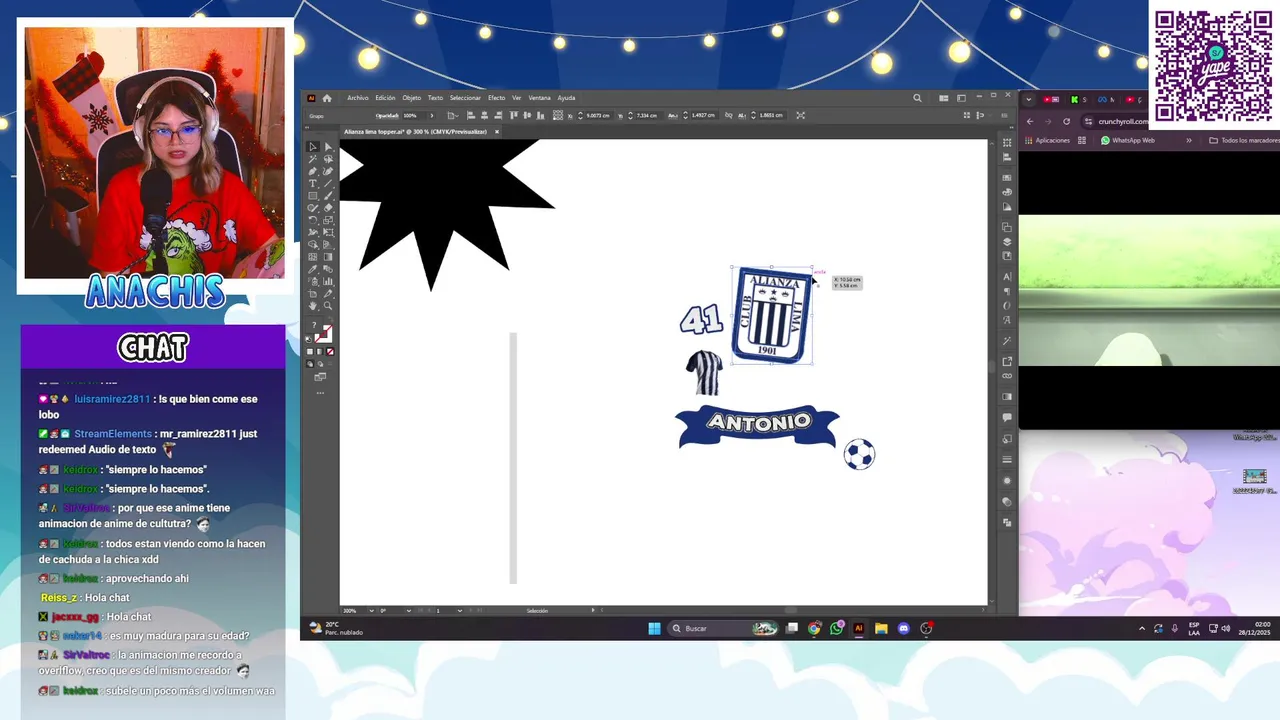Open the Objeto menu
Image resolution: width=1280 pixels, height=720 pixels.
[412, 98]
